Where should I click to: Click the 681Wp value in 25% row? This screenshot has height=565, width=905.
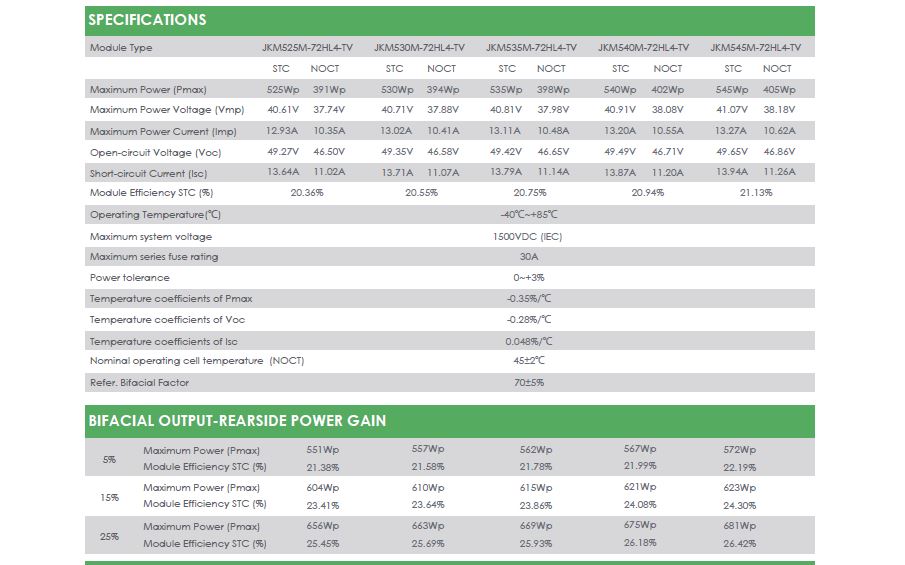739,526
